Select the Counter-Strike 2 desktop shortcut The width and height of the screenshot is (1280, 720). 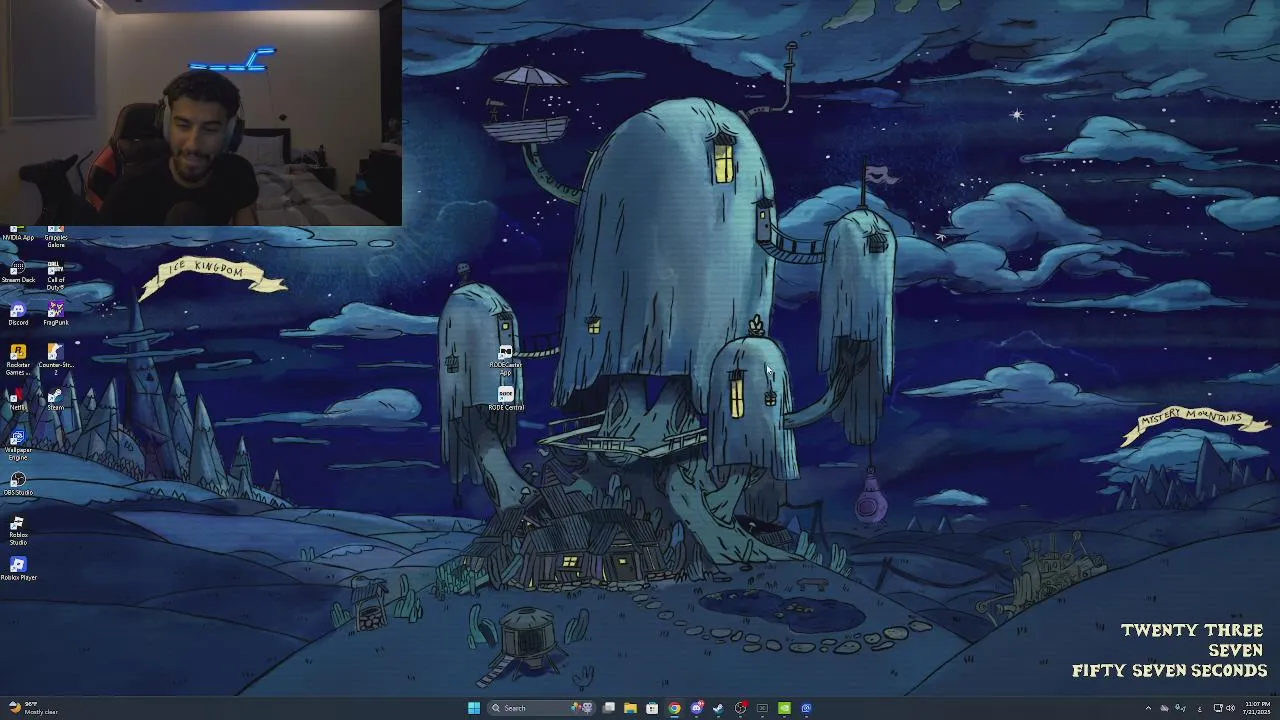(x=56, y=360)
